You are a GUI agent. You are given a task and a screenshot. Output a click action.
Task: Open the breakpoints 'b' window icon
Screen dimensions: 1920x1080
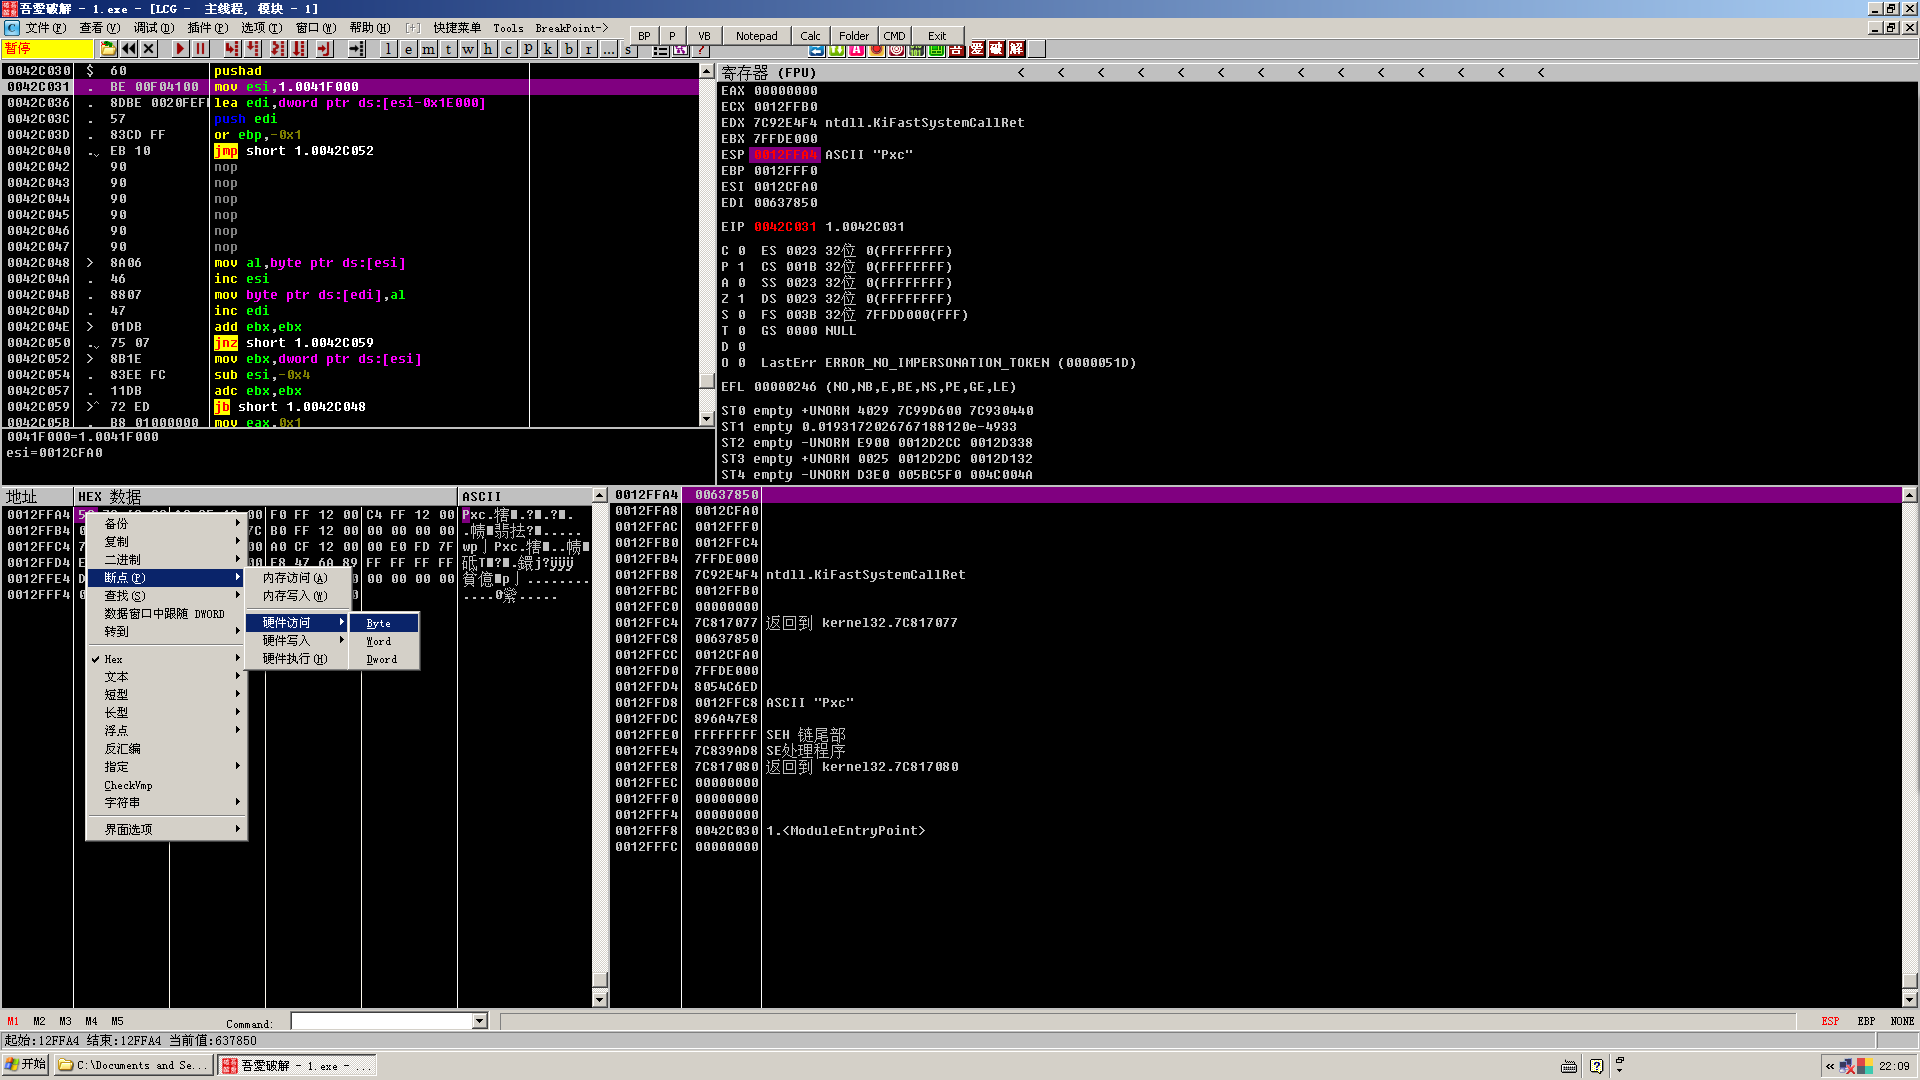coord(568,49)
